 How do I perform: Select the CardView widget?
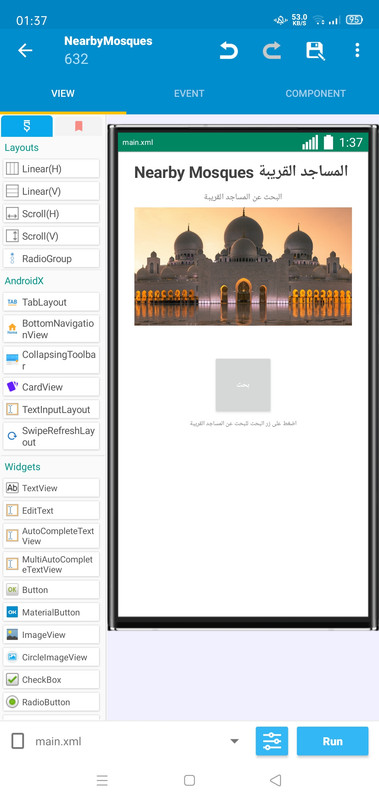[51, 387]
